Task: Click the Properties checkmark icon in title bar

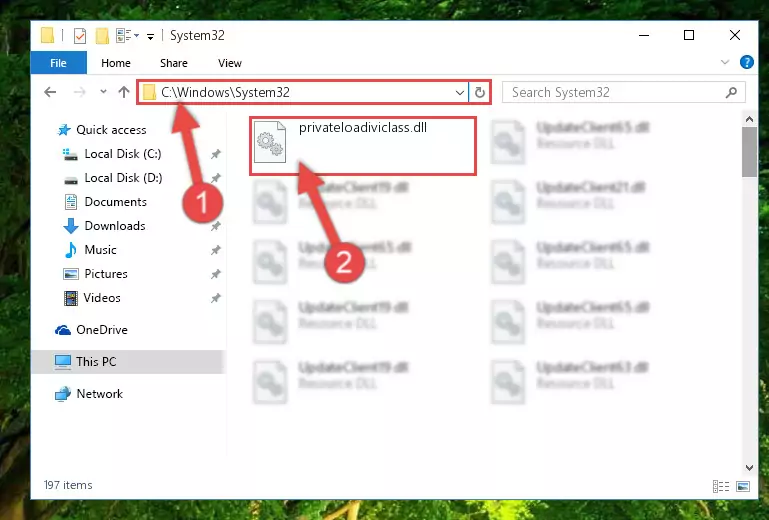Action: click(79, 36)
